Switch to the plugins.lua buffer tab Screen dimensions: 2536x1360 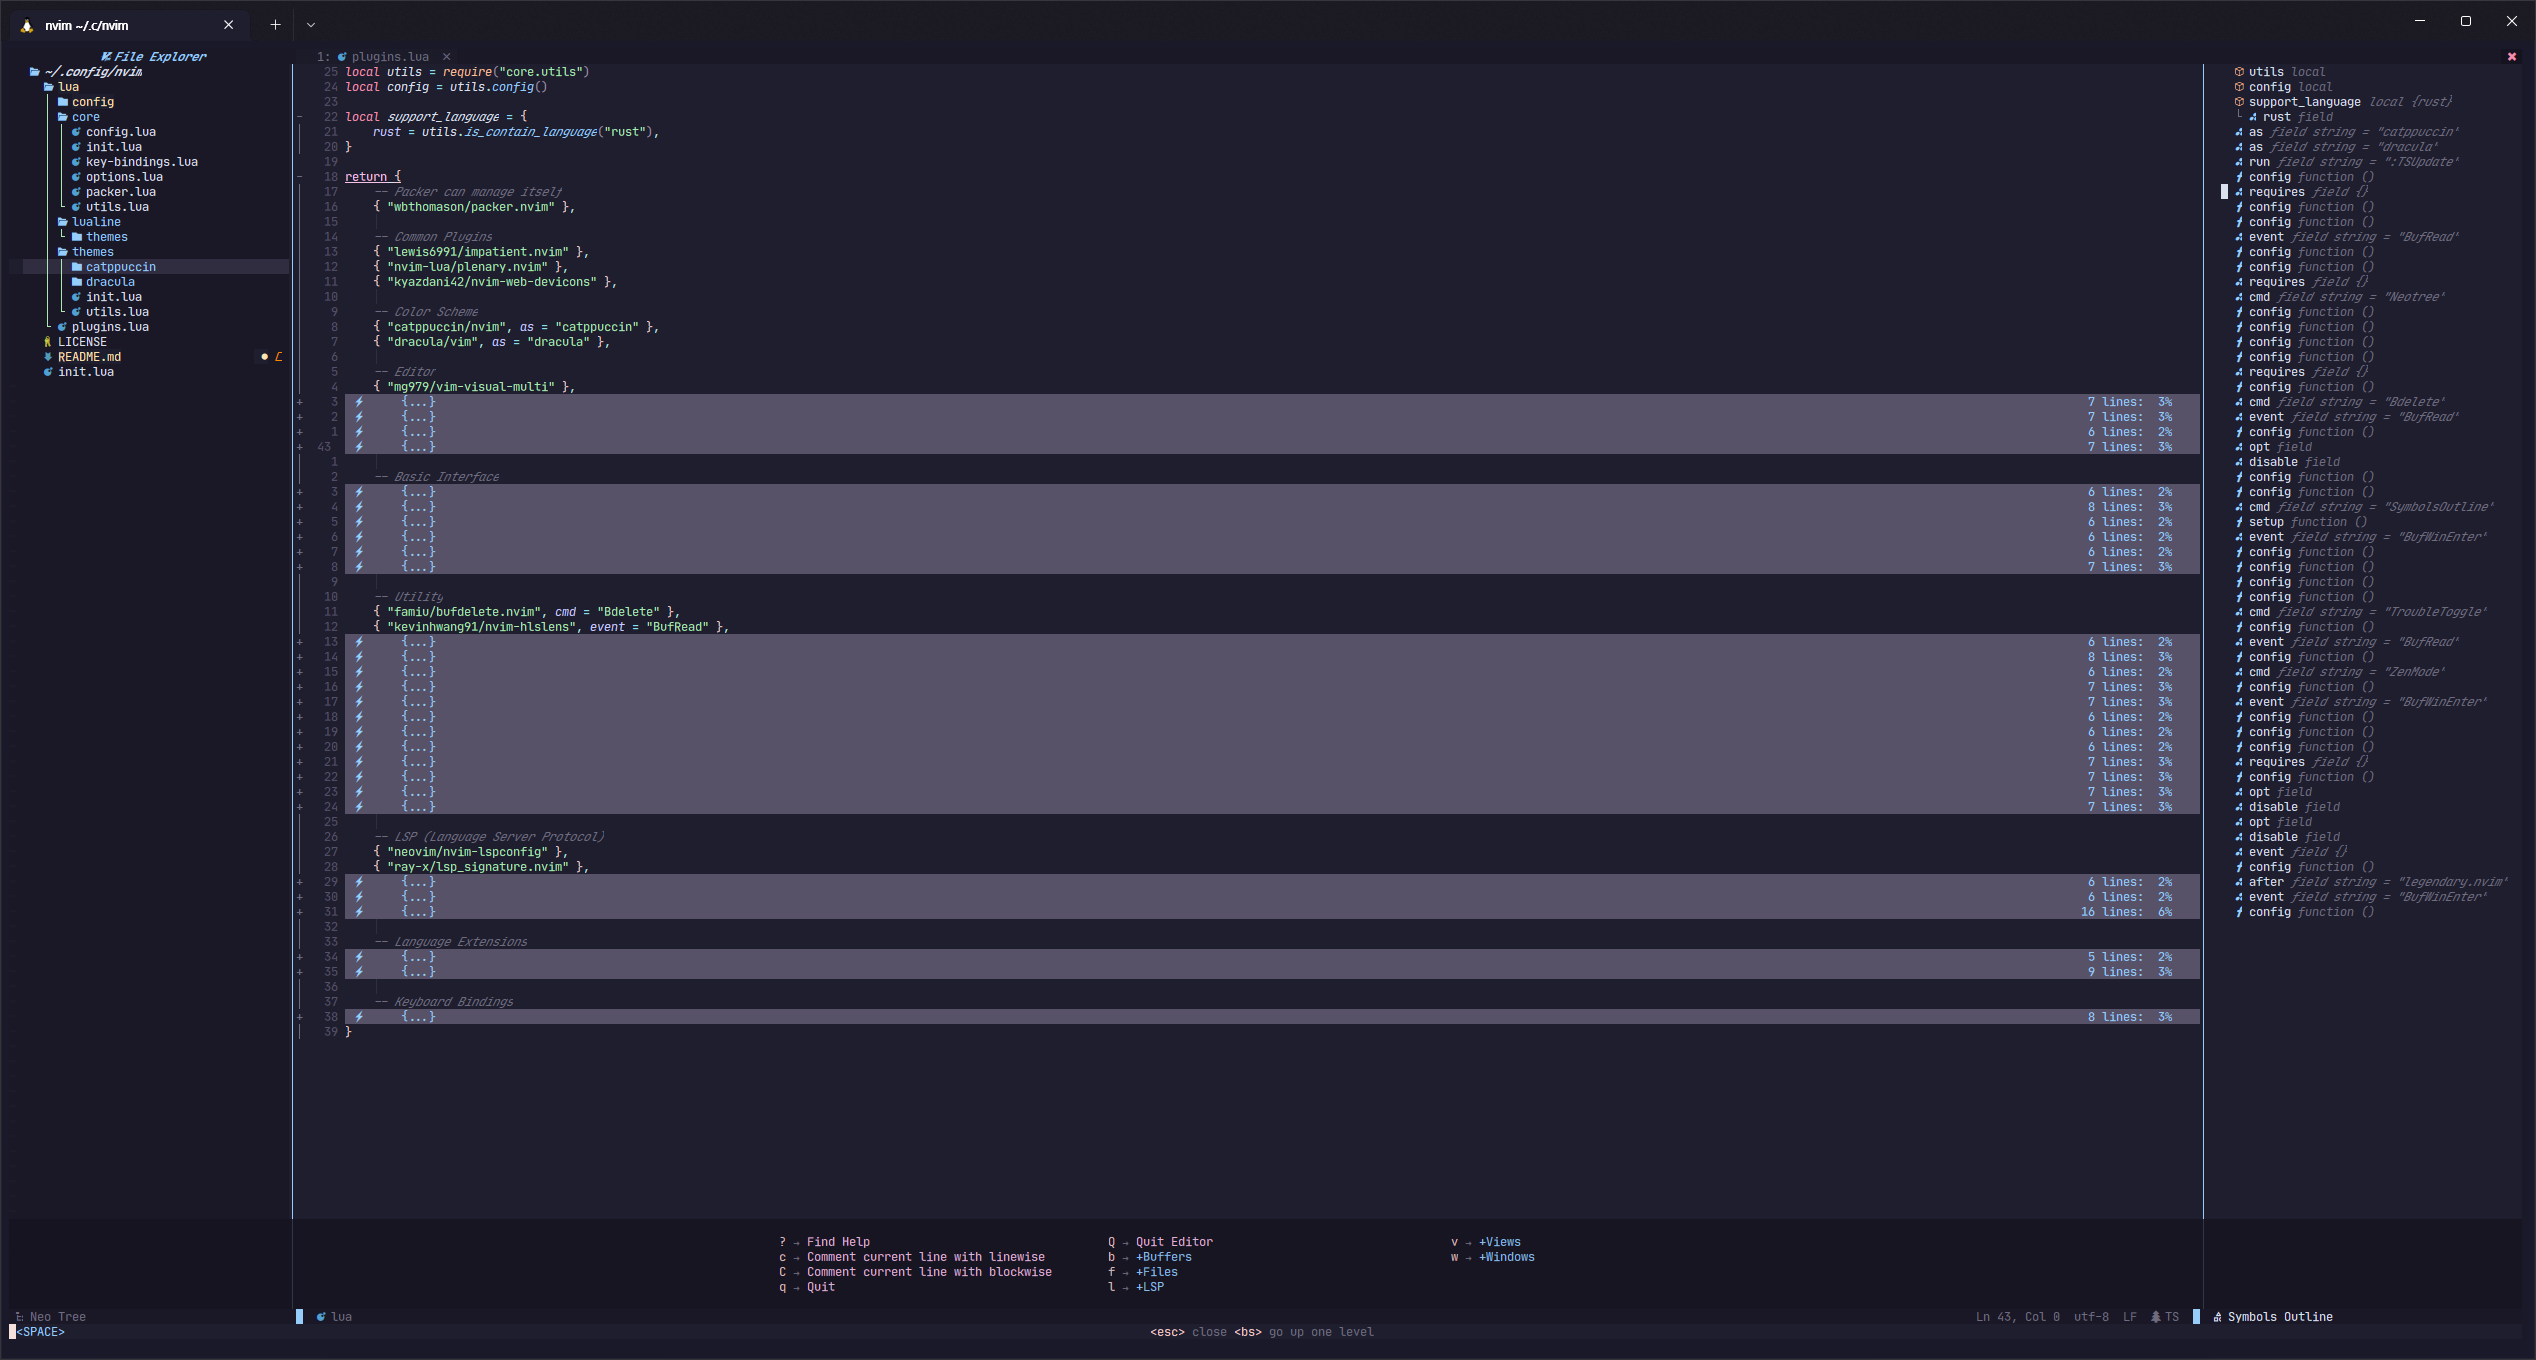click(392, 56)
